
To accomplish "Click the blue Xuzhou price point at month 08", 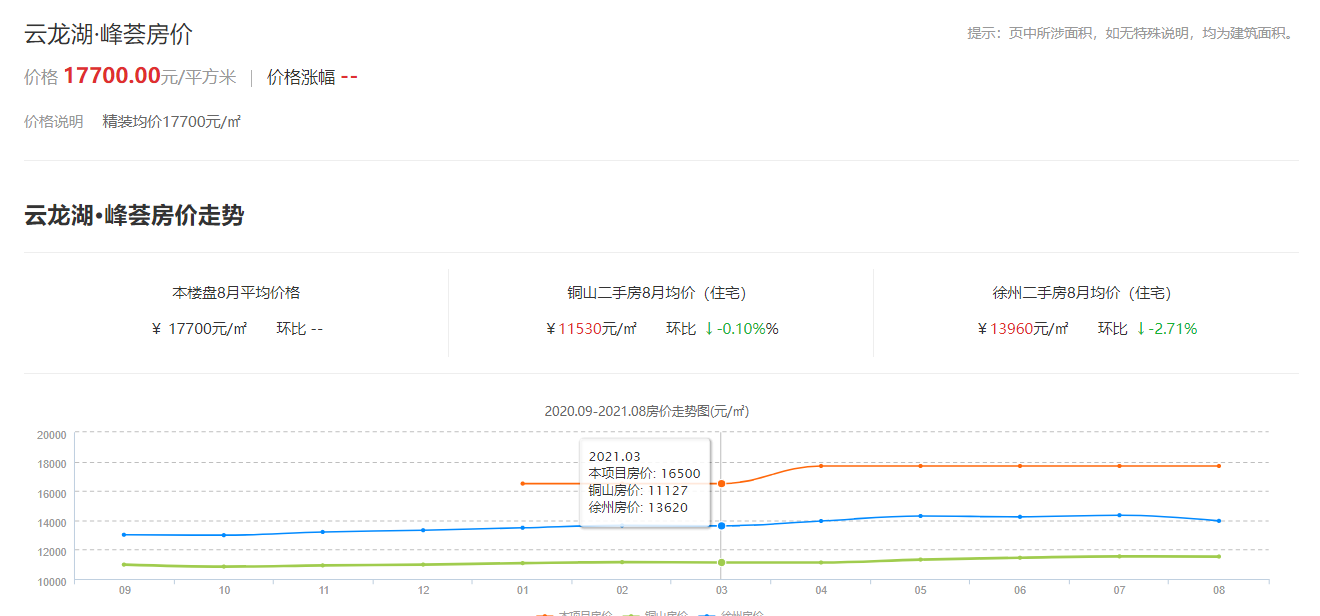I will coord(1219,521).
